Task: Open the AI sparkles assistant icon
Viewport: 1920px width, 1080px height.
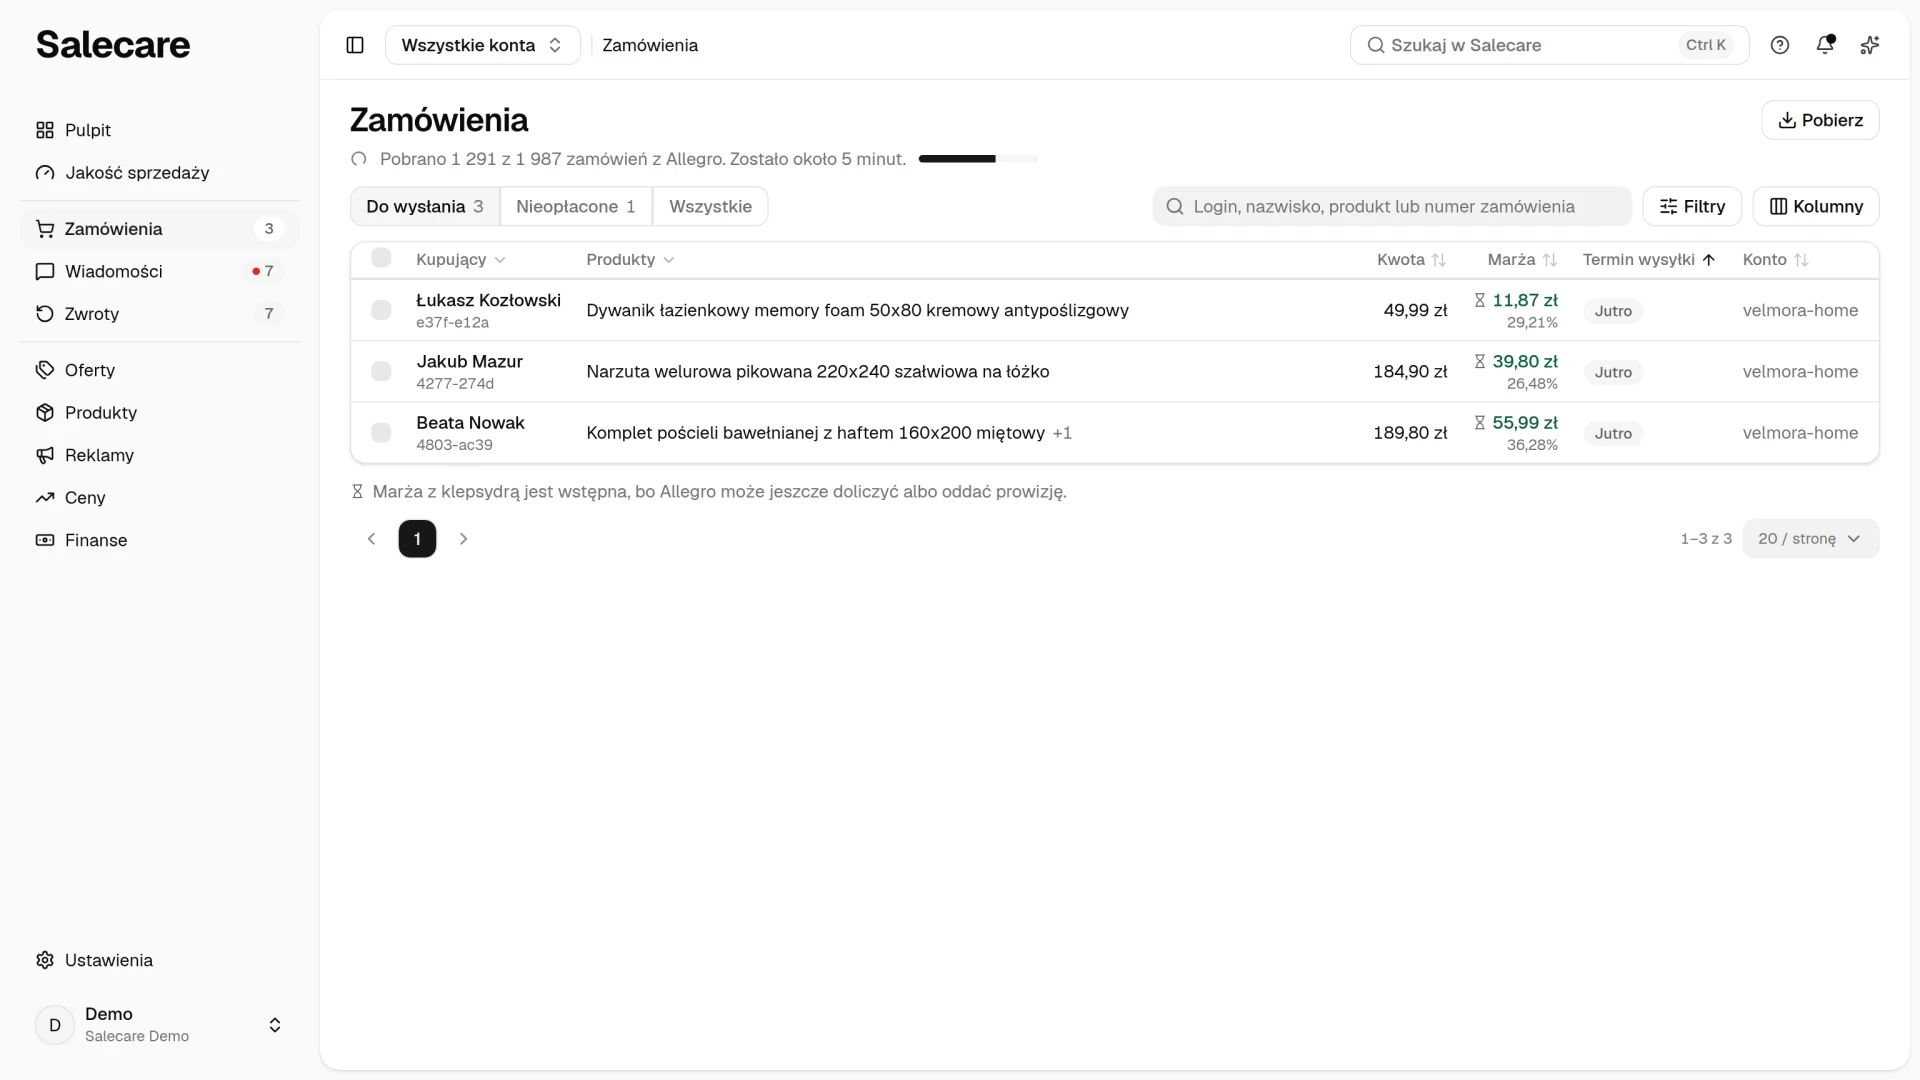Action: pyautogui.click(x=1870, y=45)
